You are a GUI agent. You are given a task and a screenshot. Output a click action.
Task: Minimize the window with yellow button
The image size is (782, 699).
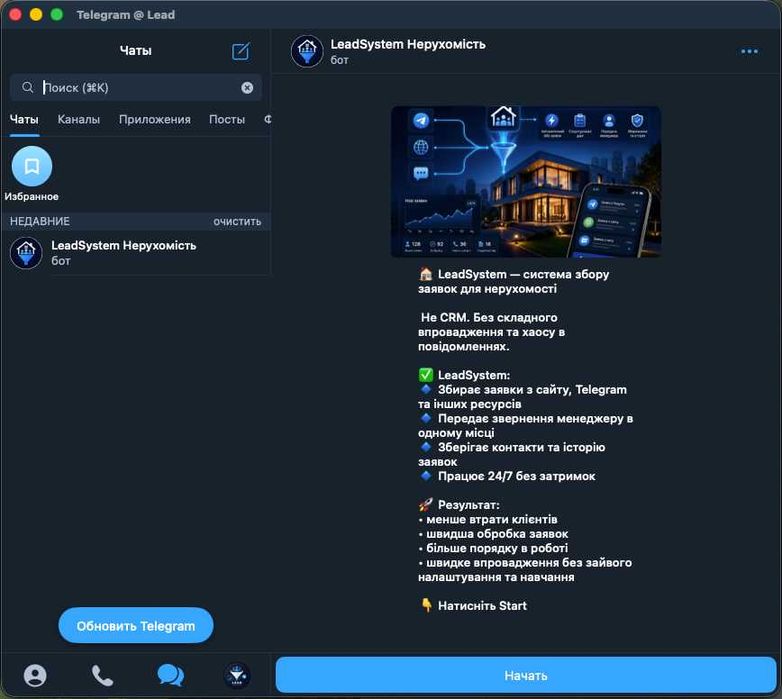tap(36, 14)
